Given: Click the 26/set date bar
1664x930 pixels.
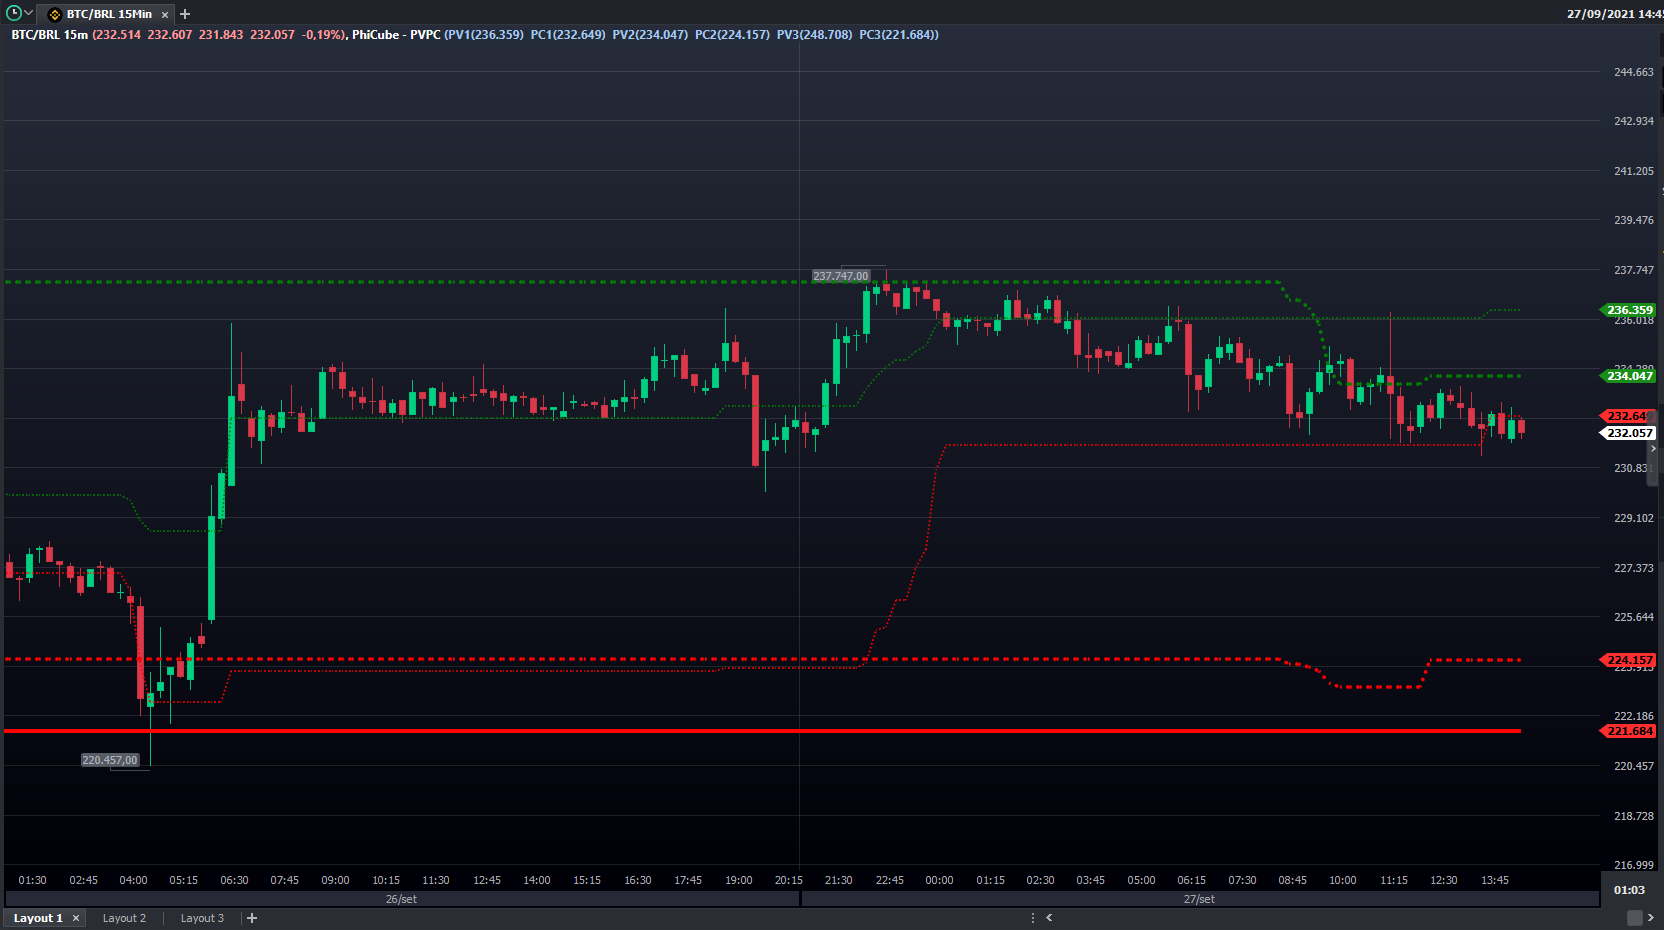Looking at the screenshot, I should click(x=402, y=899).
